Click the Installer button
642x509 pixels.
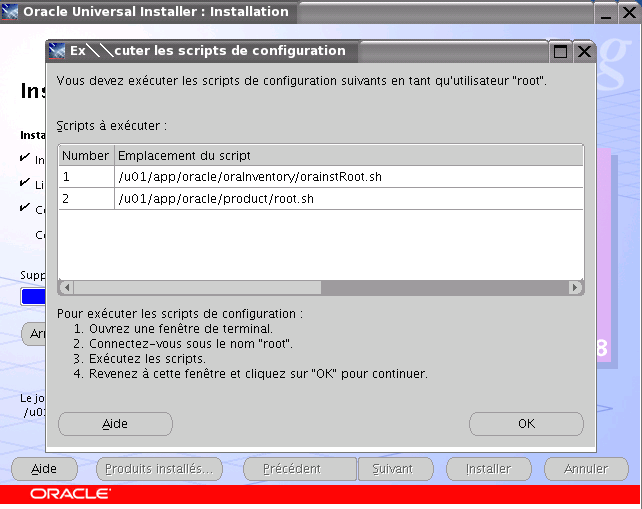tap(488, 469)
